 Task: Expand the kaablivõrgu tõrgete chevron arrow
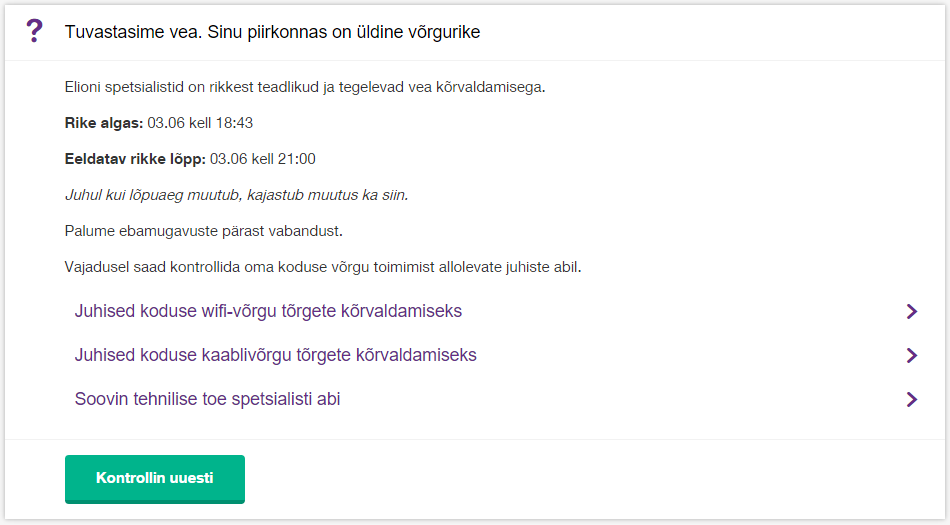tap(911, 355)
